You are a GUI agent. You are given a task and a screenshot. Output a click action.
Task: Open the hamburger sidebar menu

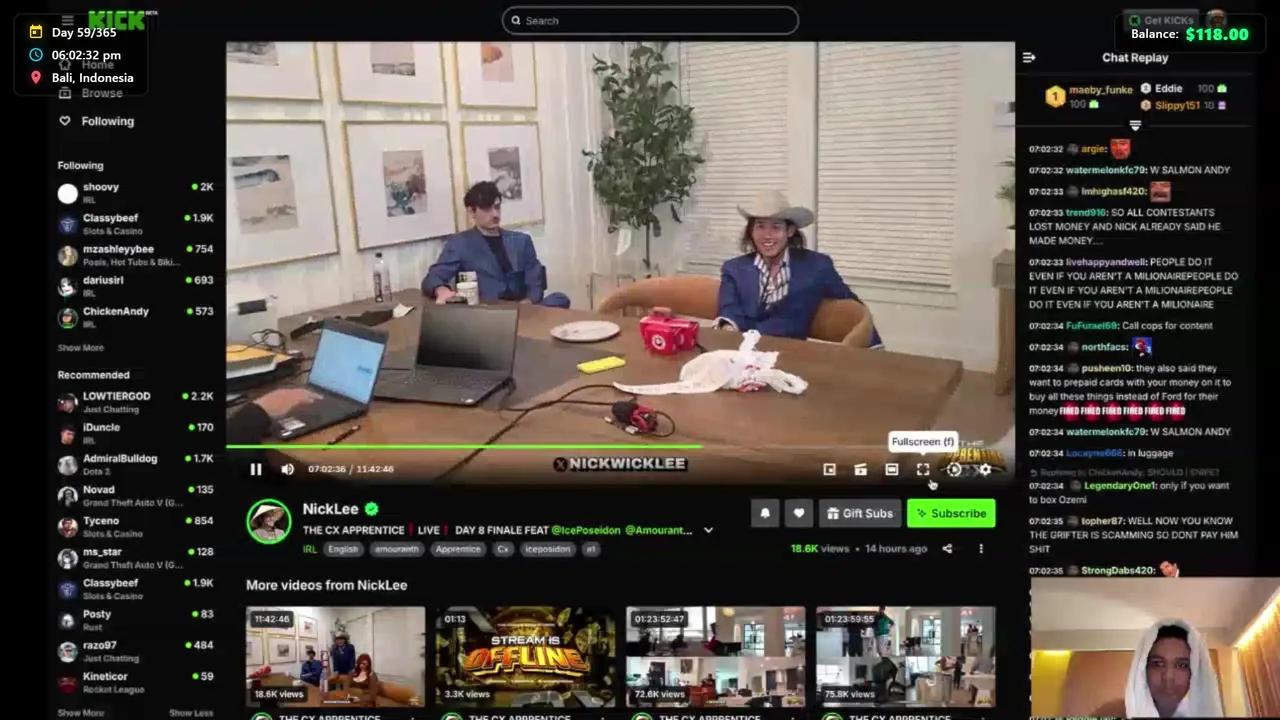pos(67,20)
